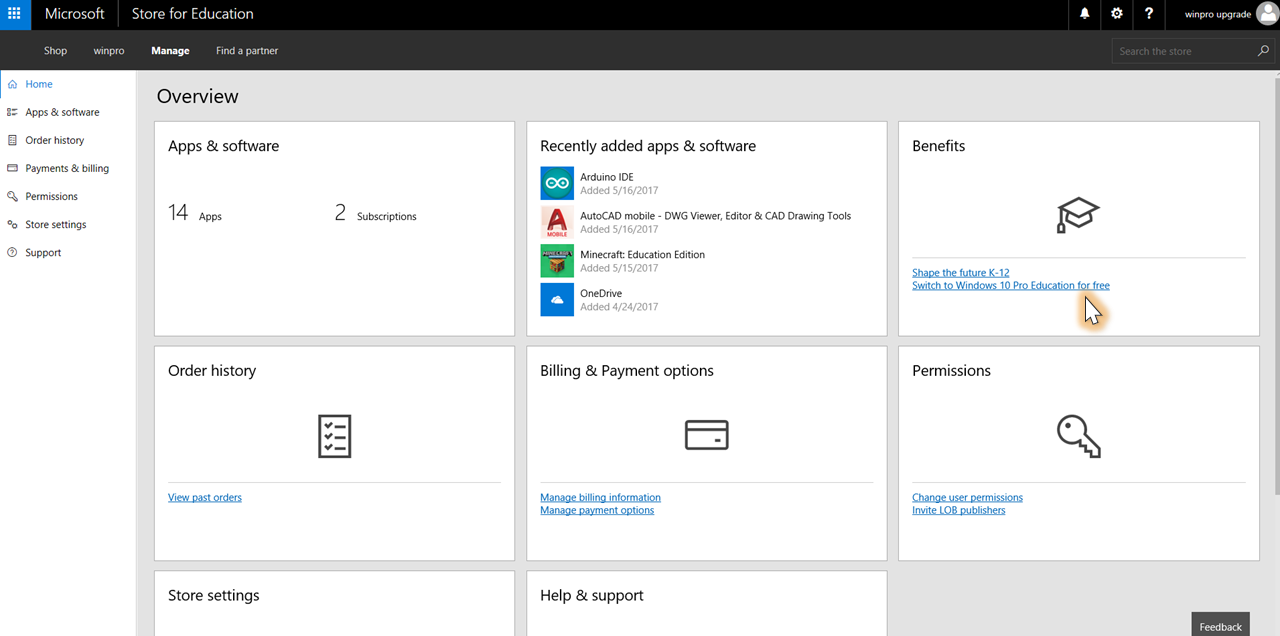
Task: Go to Apps & software in sidebar
Action: tap(62, 113)
